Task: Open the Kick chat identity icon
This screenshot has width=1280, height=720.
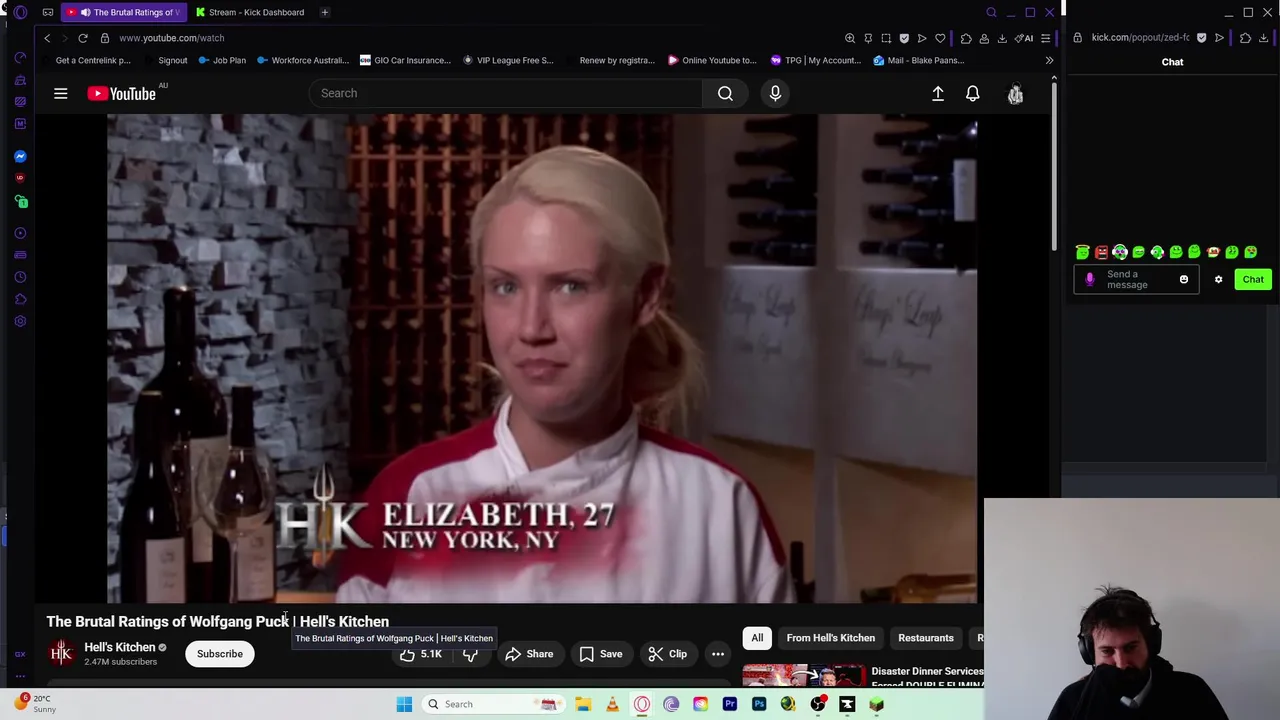Action: pos(1090,279)
